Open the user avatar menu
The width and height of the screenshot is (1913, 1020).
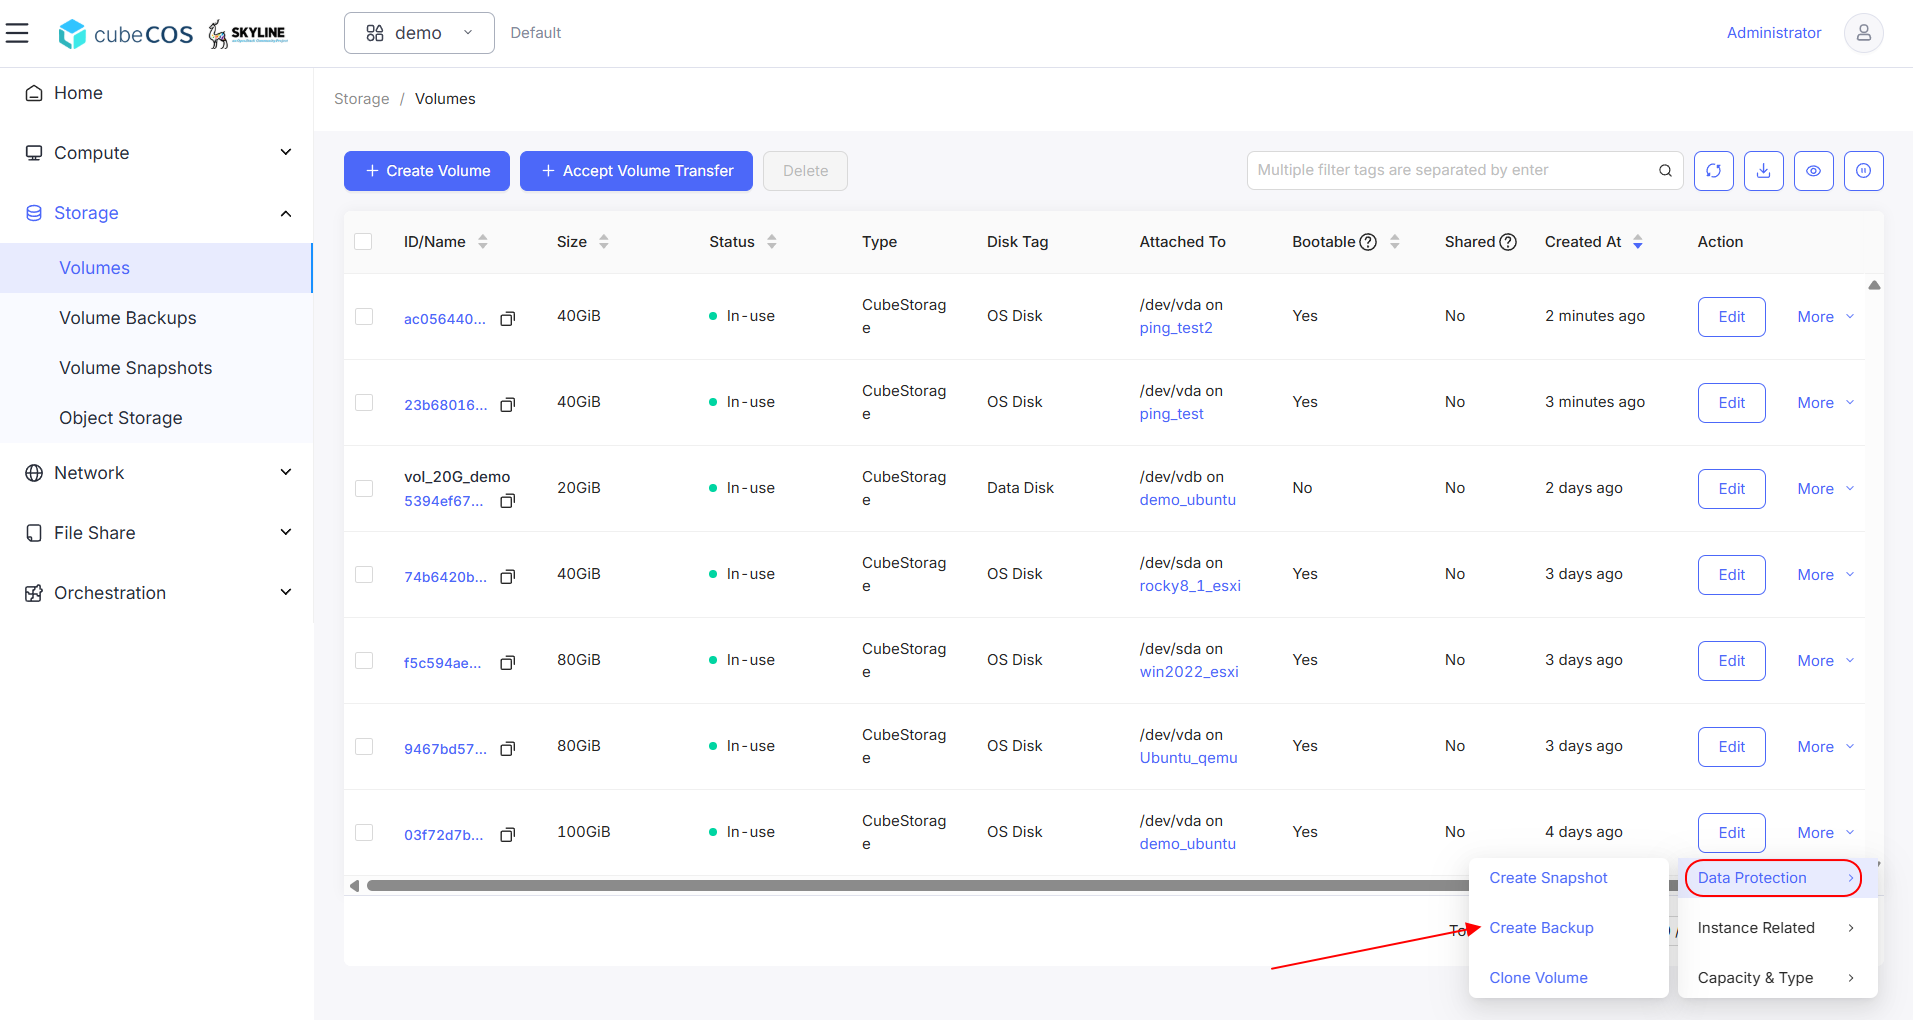[x=1863, y=33]
